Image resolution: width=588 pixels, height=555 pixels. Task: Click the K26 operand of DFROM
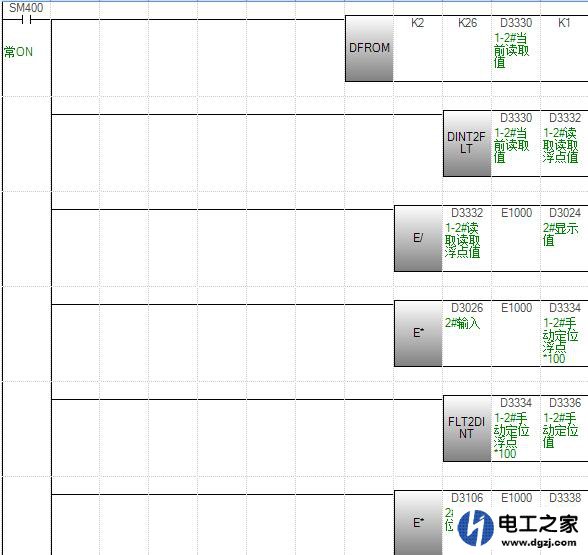pyautogui.click(x=467, y=23)
